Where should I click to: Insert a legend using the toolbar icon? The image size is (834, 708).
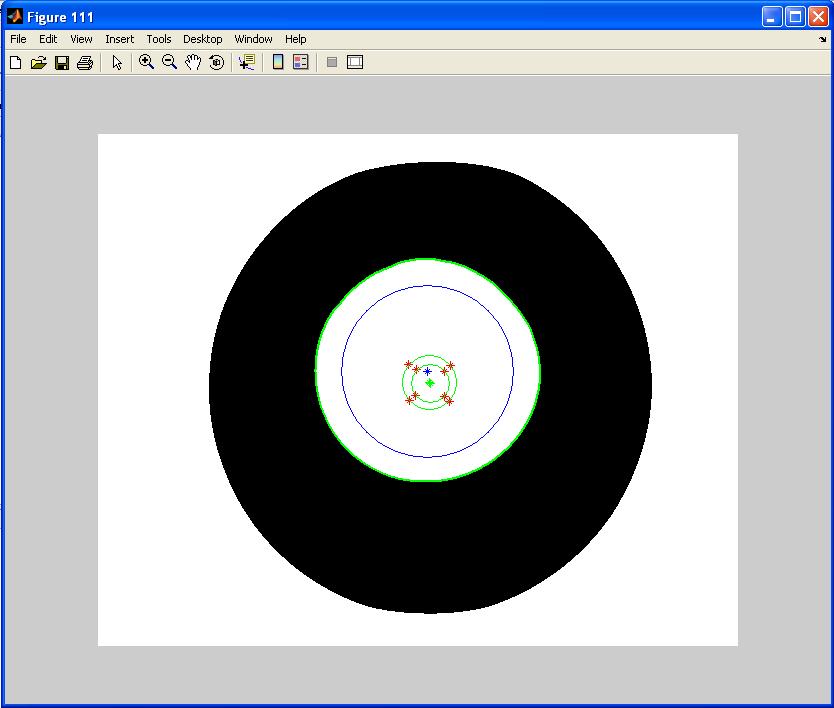[300, 62]
